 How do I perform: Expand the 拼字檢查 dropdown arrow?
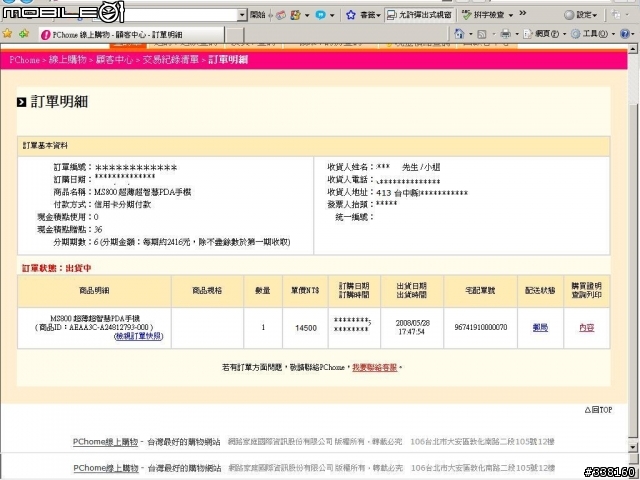click(x=511, y=16)
